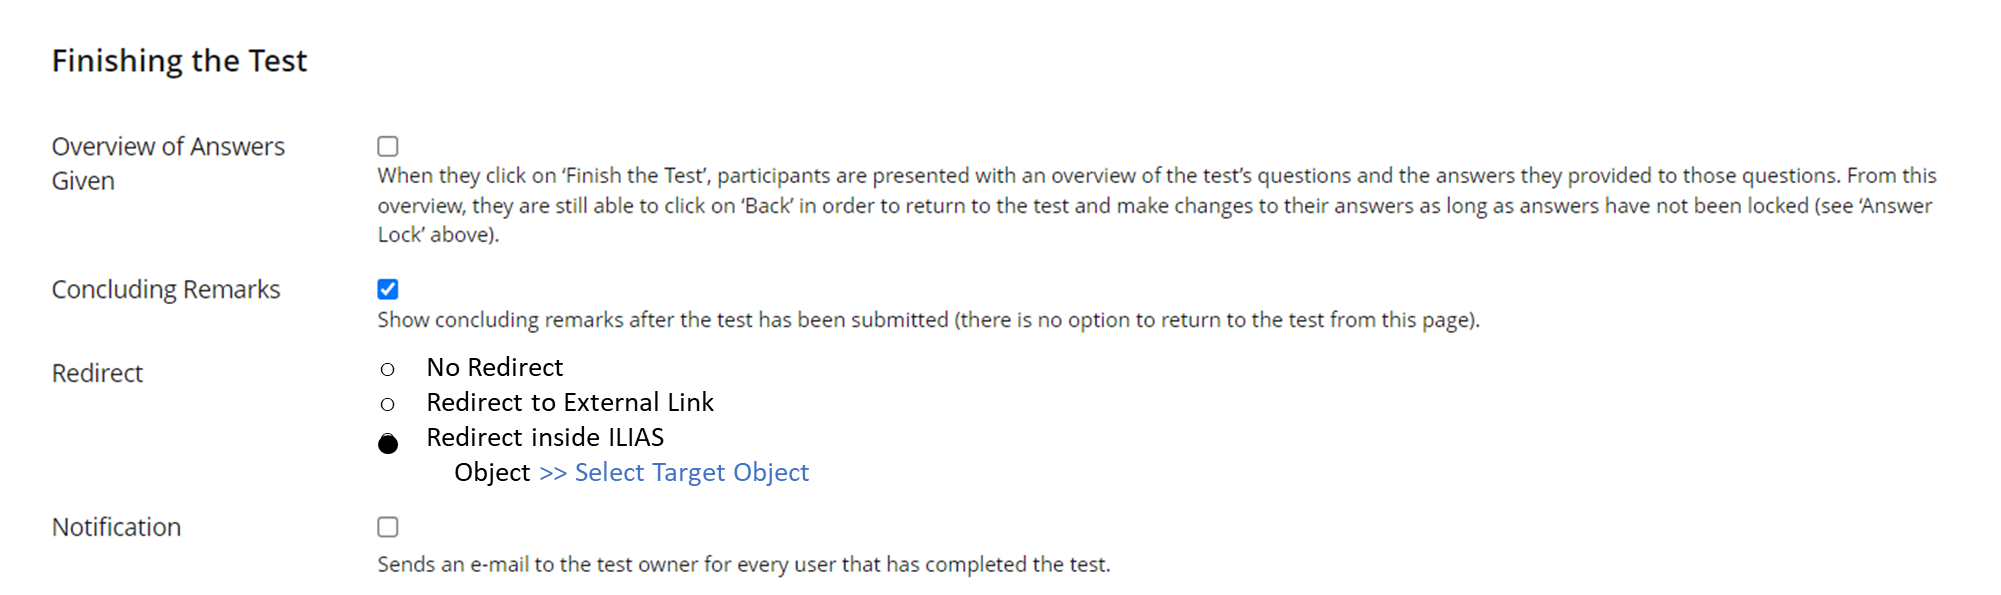Click the Finishing the Test heading
Image resolution: width=2001 pixels, height=595 pixels.
[179, 61]
